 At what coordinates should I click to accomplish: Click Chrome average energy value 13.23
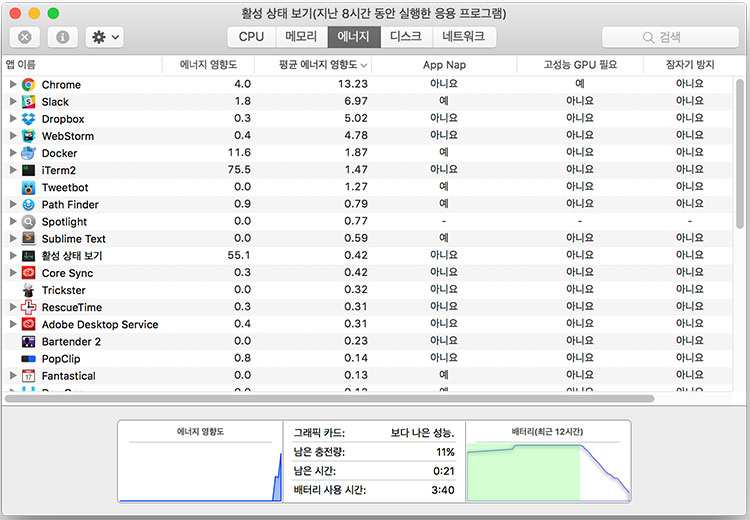pyautogui.click(x=353, y=84)
